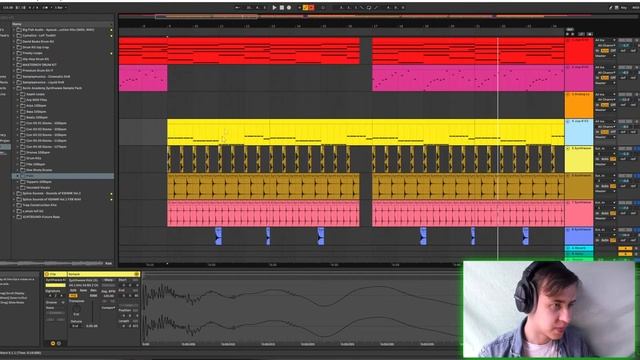The width and height of the screenshot is (640, 360).
Task: Select the long yellow MIDI clip
Action: point(366,132)
